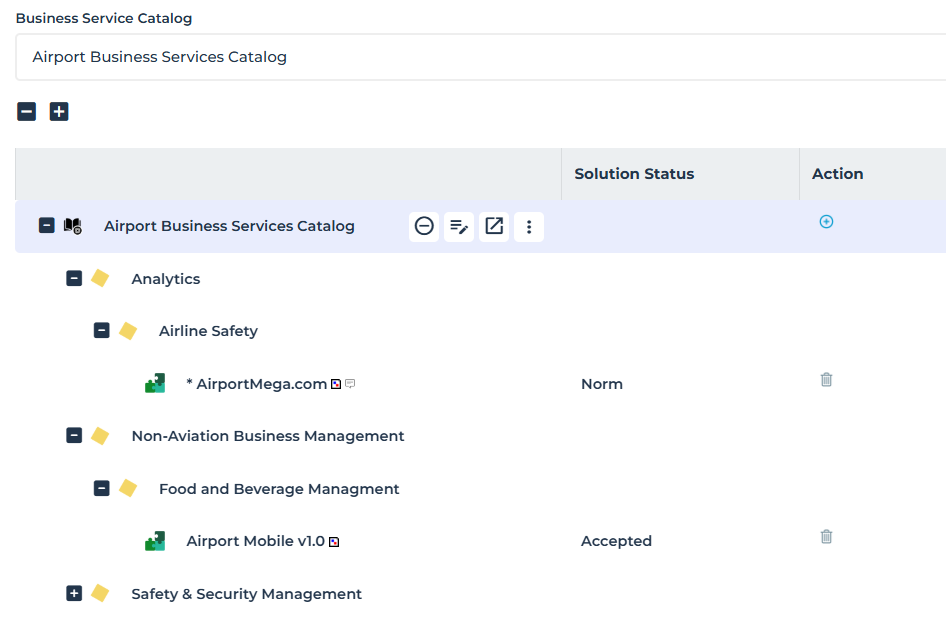946x630 pixels.
Task: Open catalog in new window icon
Action: [x=494, y=227]
